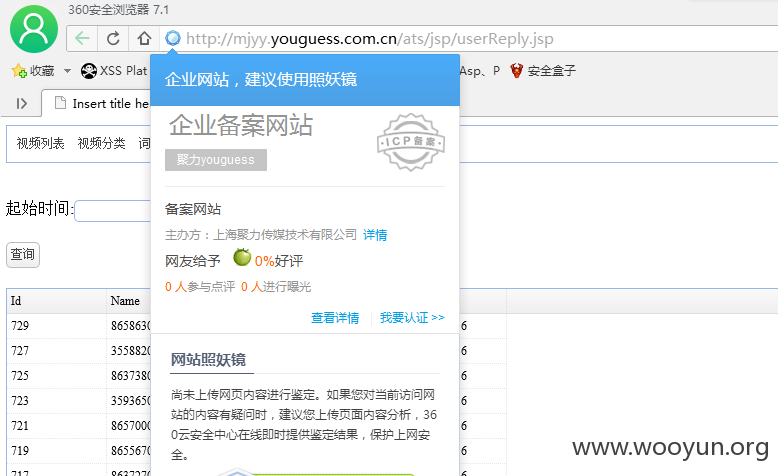Select the cell with Id 729
Viewport: 778px width, 476px height.
(x=57, y=326)
